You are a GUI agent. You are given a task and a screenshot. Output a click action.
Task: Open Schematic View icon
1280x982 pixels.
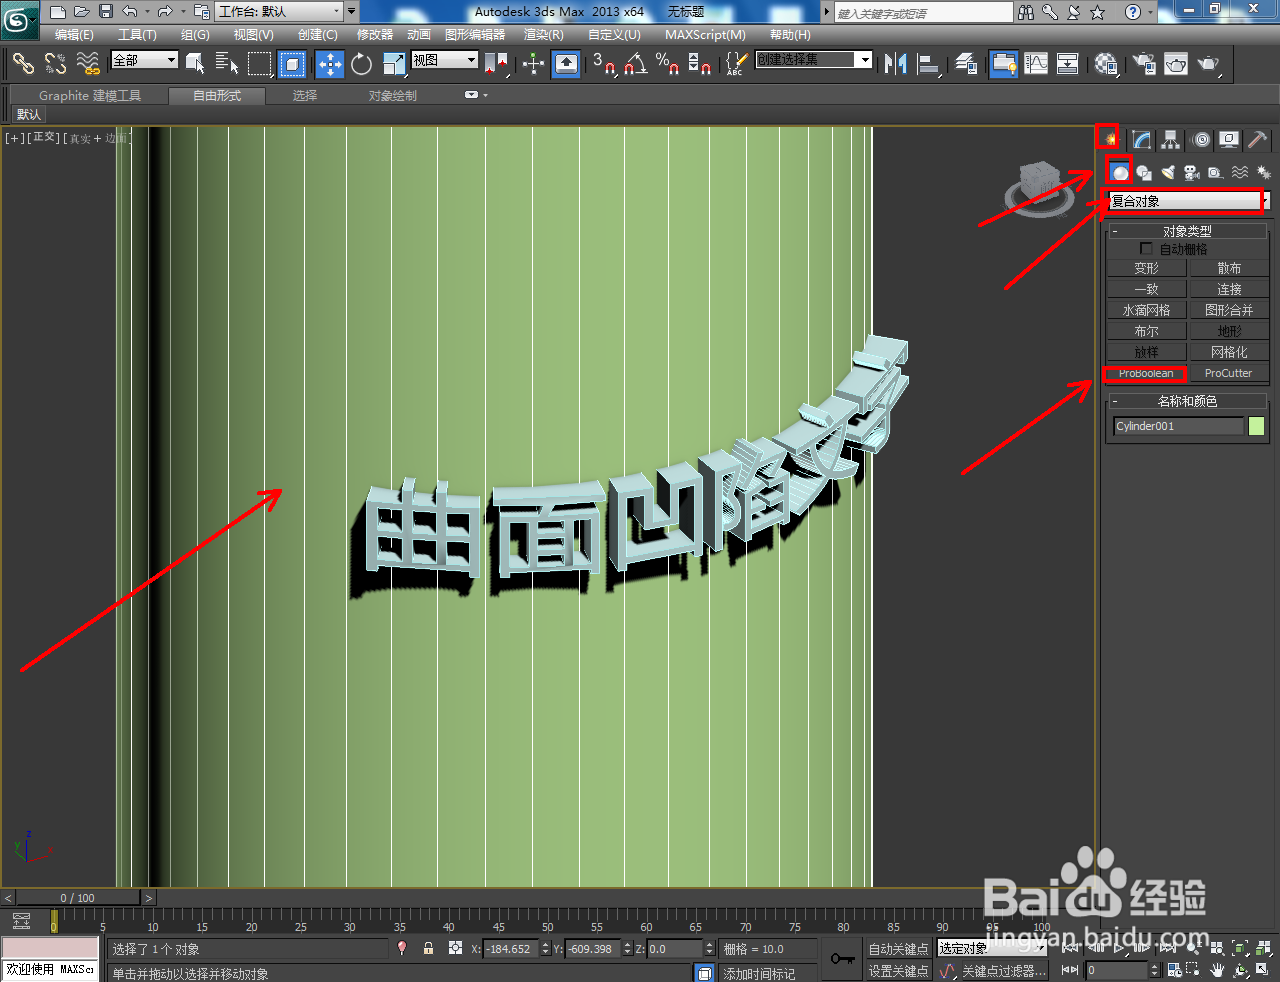(1068, 63)
